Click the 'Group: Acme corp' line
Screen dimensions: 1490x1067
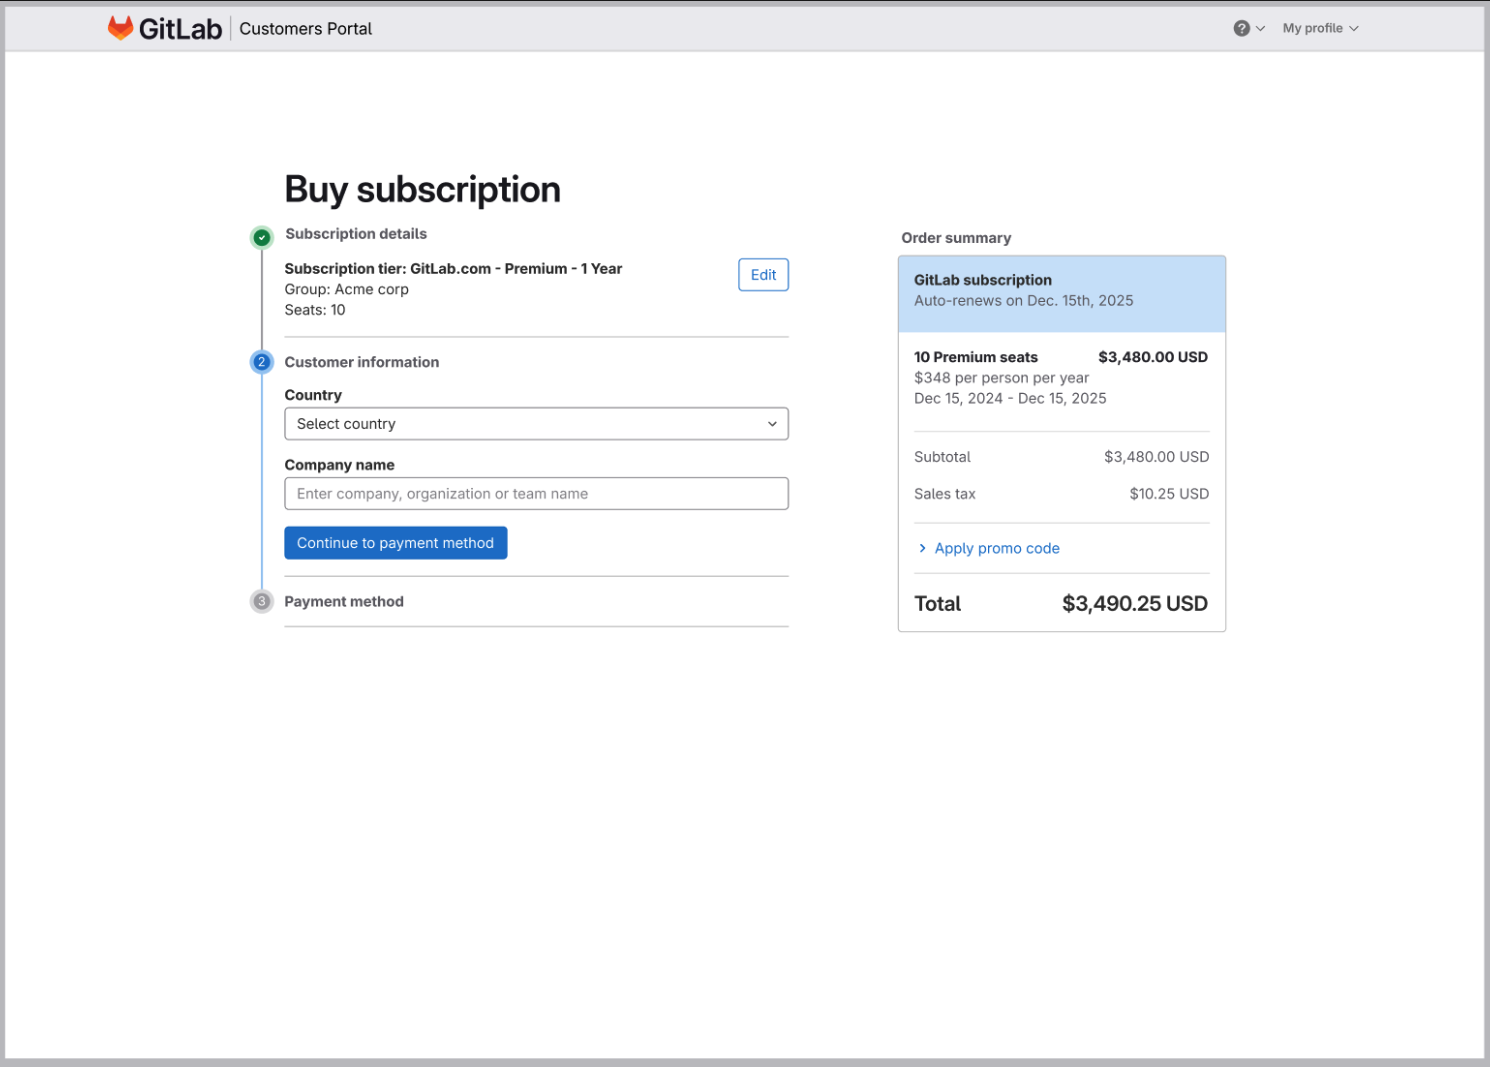[346, 289]
